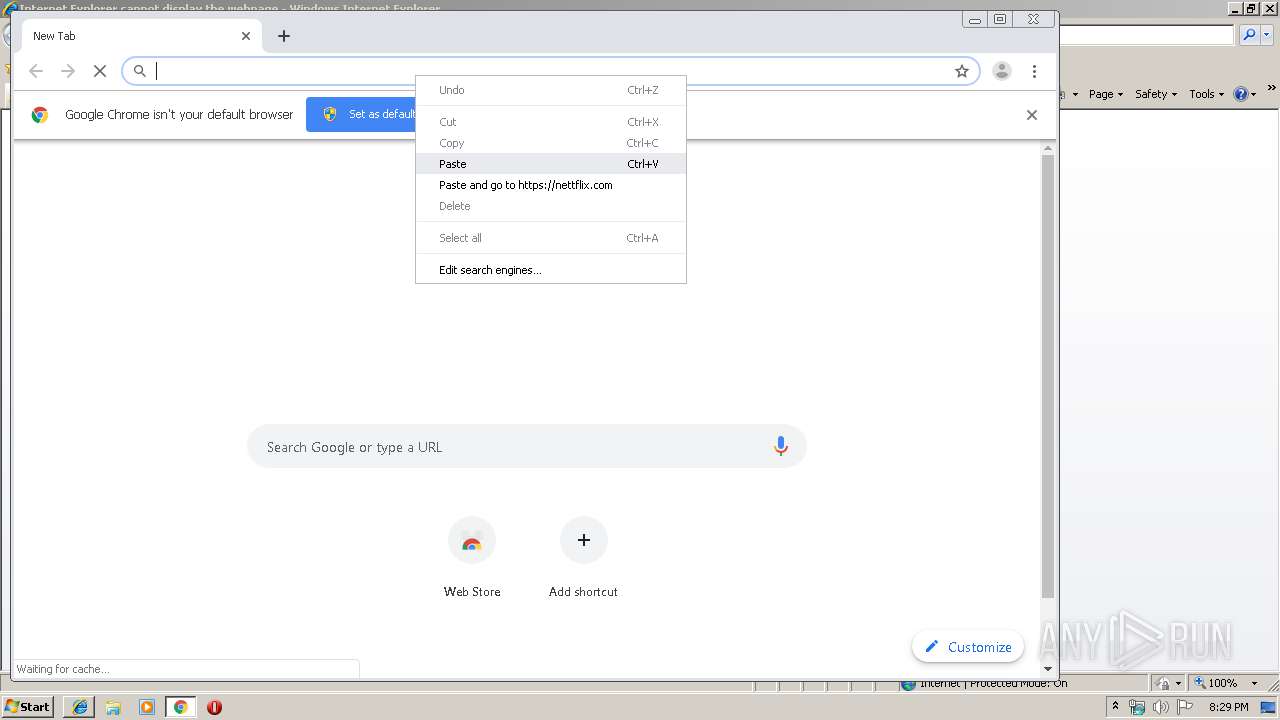Click the Internet Explorer search magnifier button
The image size is (1280, 720).
click(x=1249, y=35)
